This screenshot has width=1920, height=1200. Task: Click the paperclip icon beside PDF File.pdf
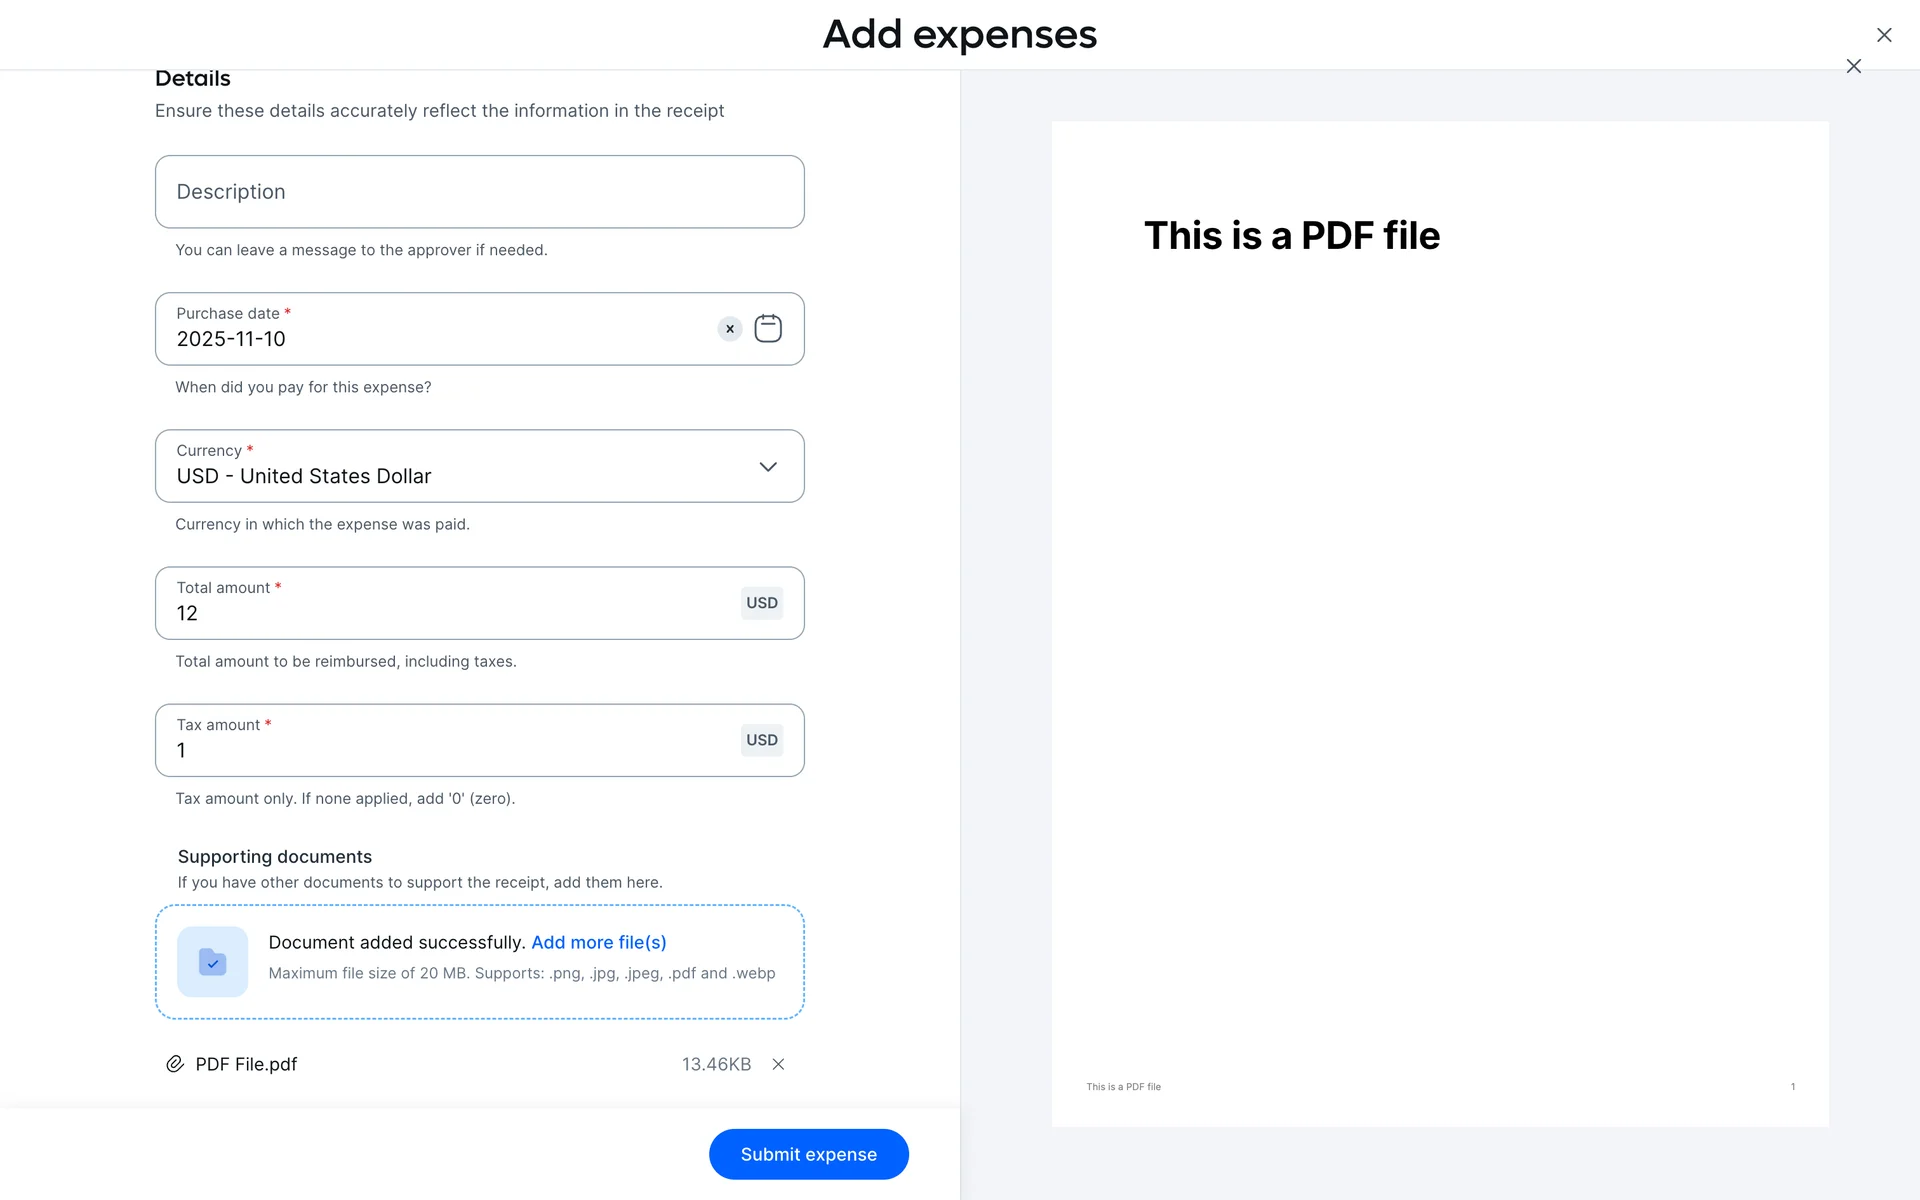pyautogui.click(x=175, y=1064)
